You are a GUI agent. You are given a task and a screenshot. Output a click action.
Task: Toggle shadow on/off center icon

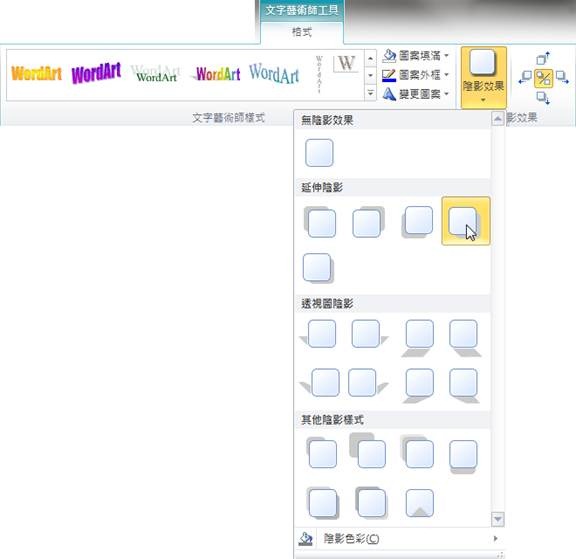tap(543, 78)
